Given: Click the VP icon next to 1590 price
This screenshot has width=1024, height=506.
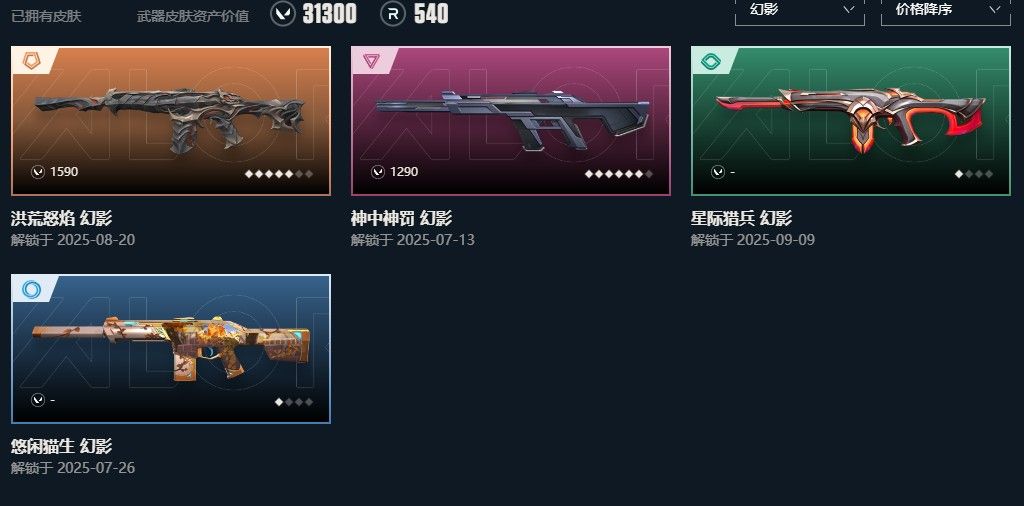Looking at the screenshot, I should pyautogui.click(x=38, y=172).
